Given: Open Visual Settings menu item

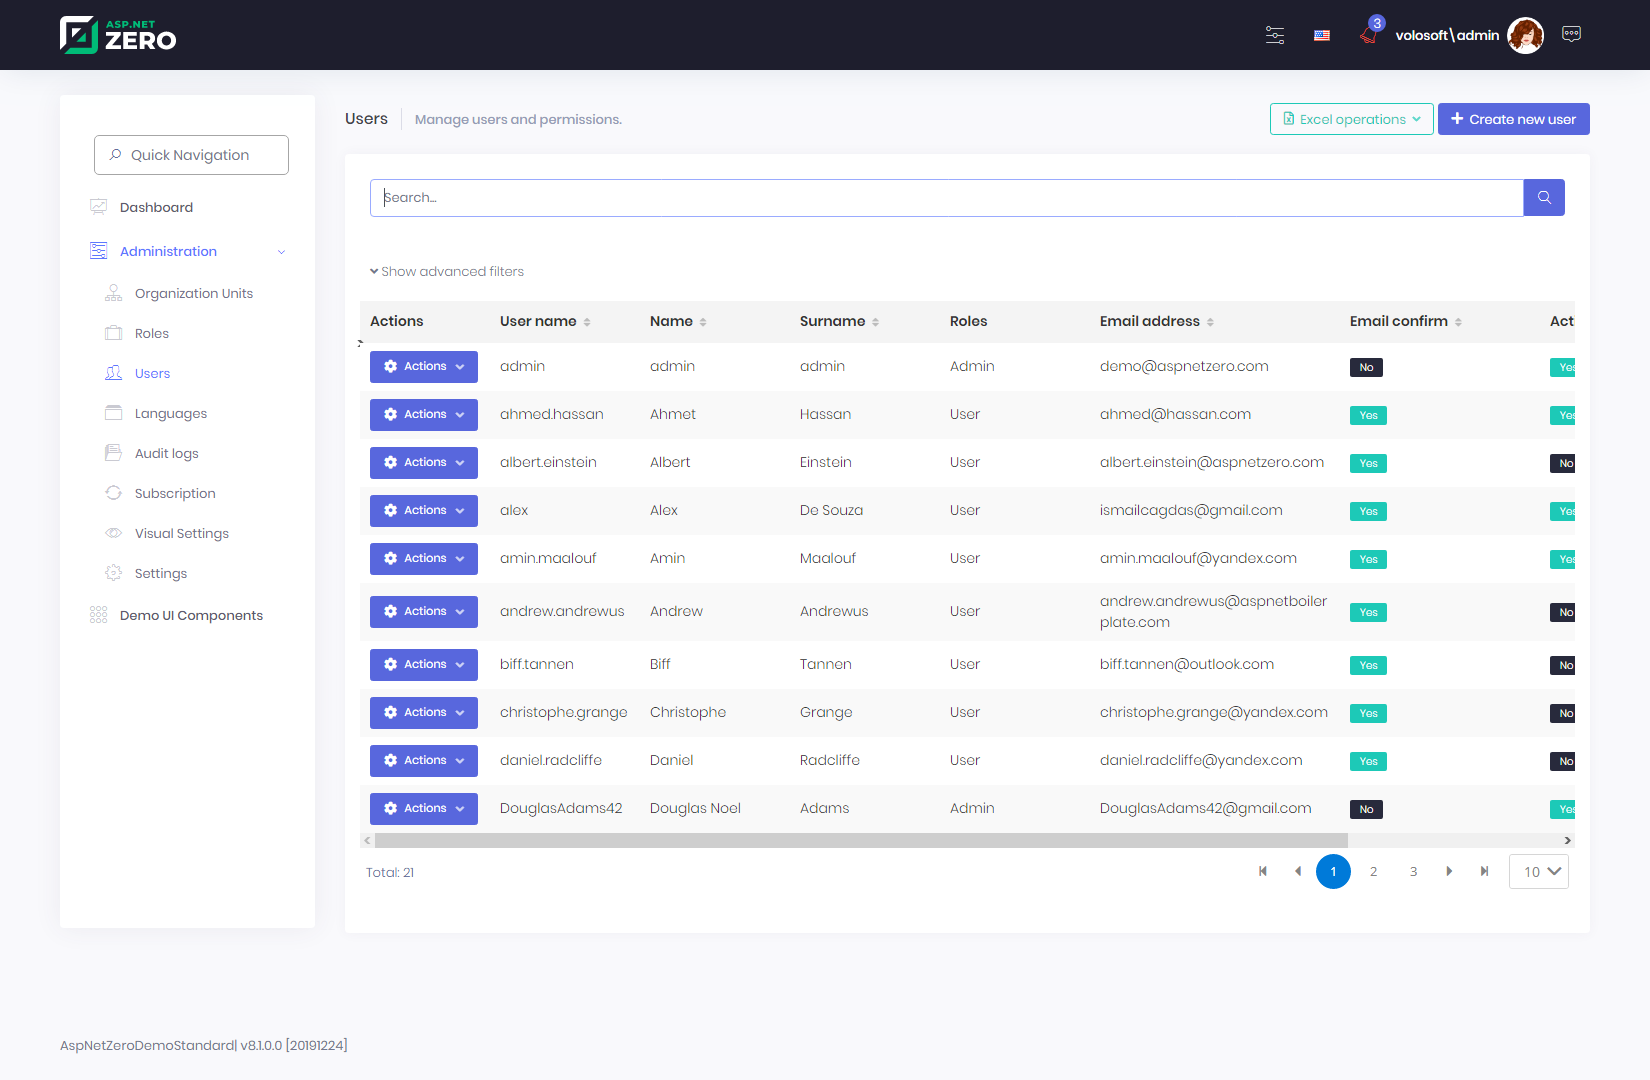Looking at the screenshot, I should pyautogui.click(x=182, y=533).
